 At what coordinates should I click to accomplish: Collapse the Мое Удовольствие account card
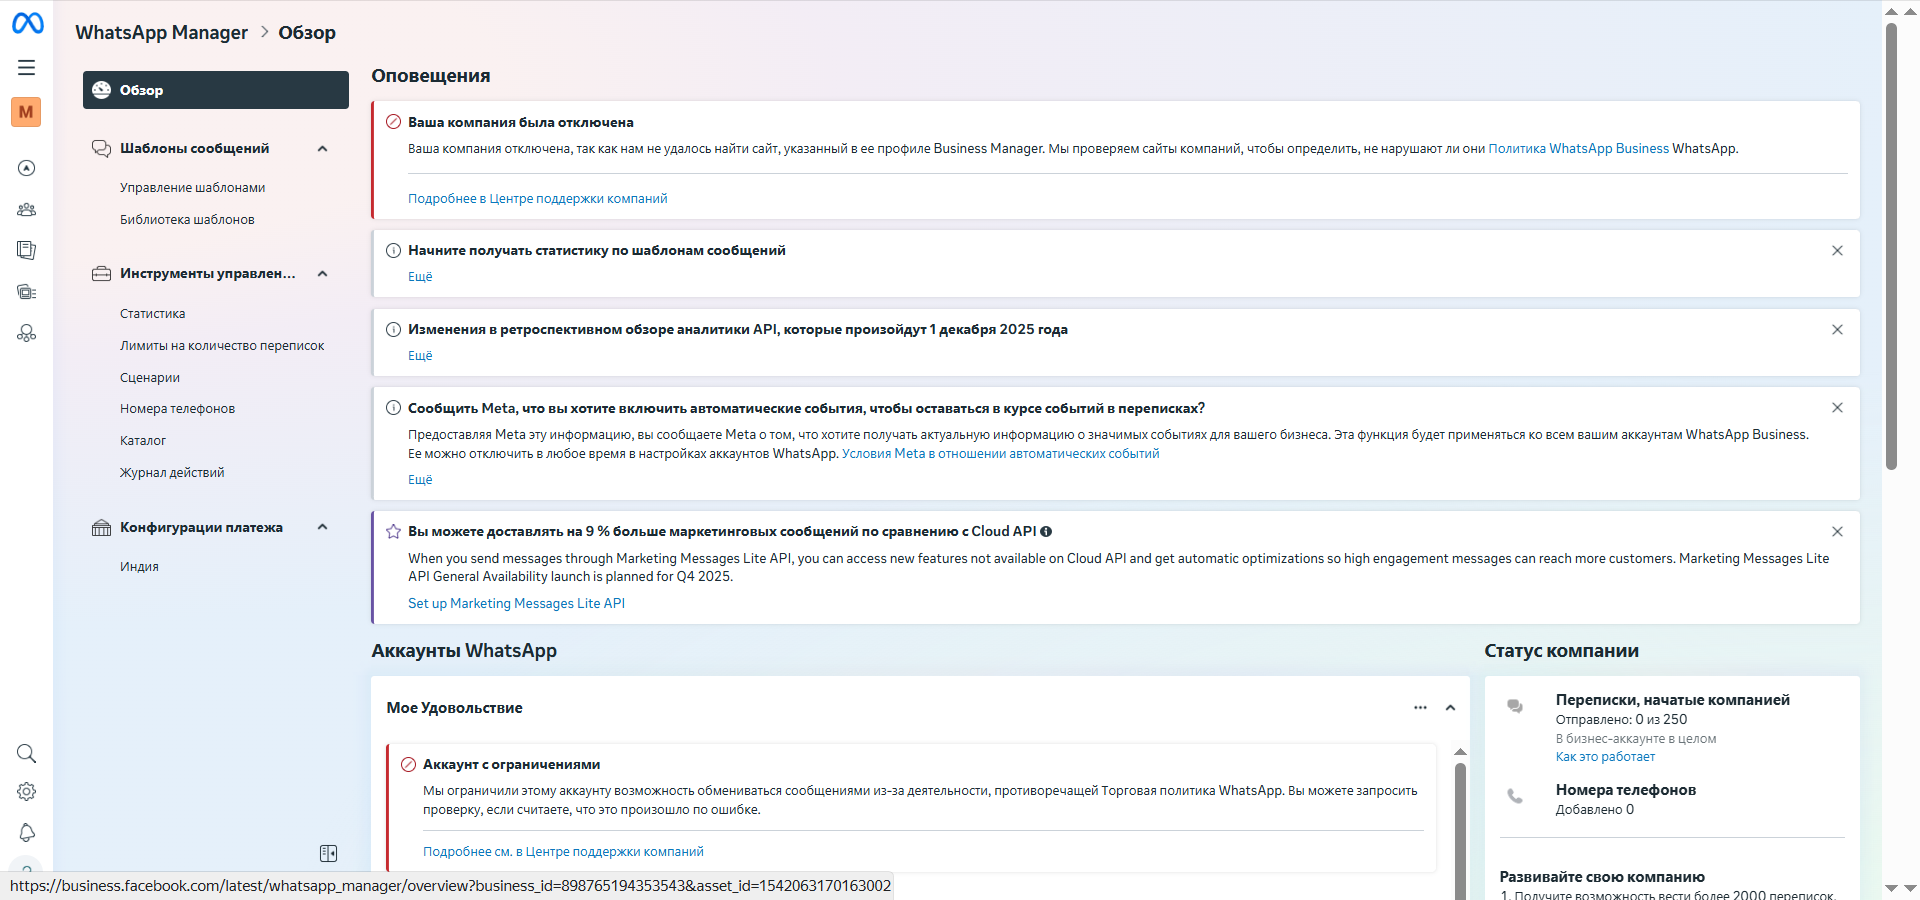click(1450, 708)
